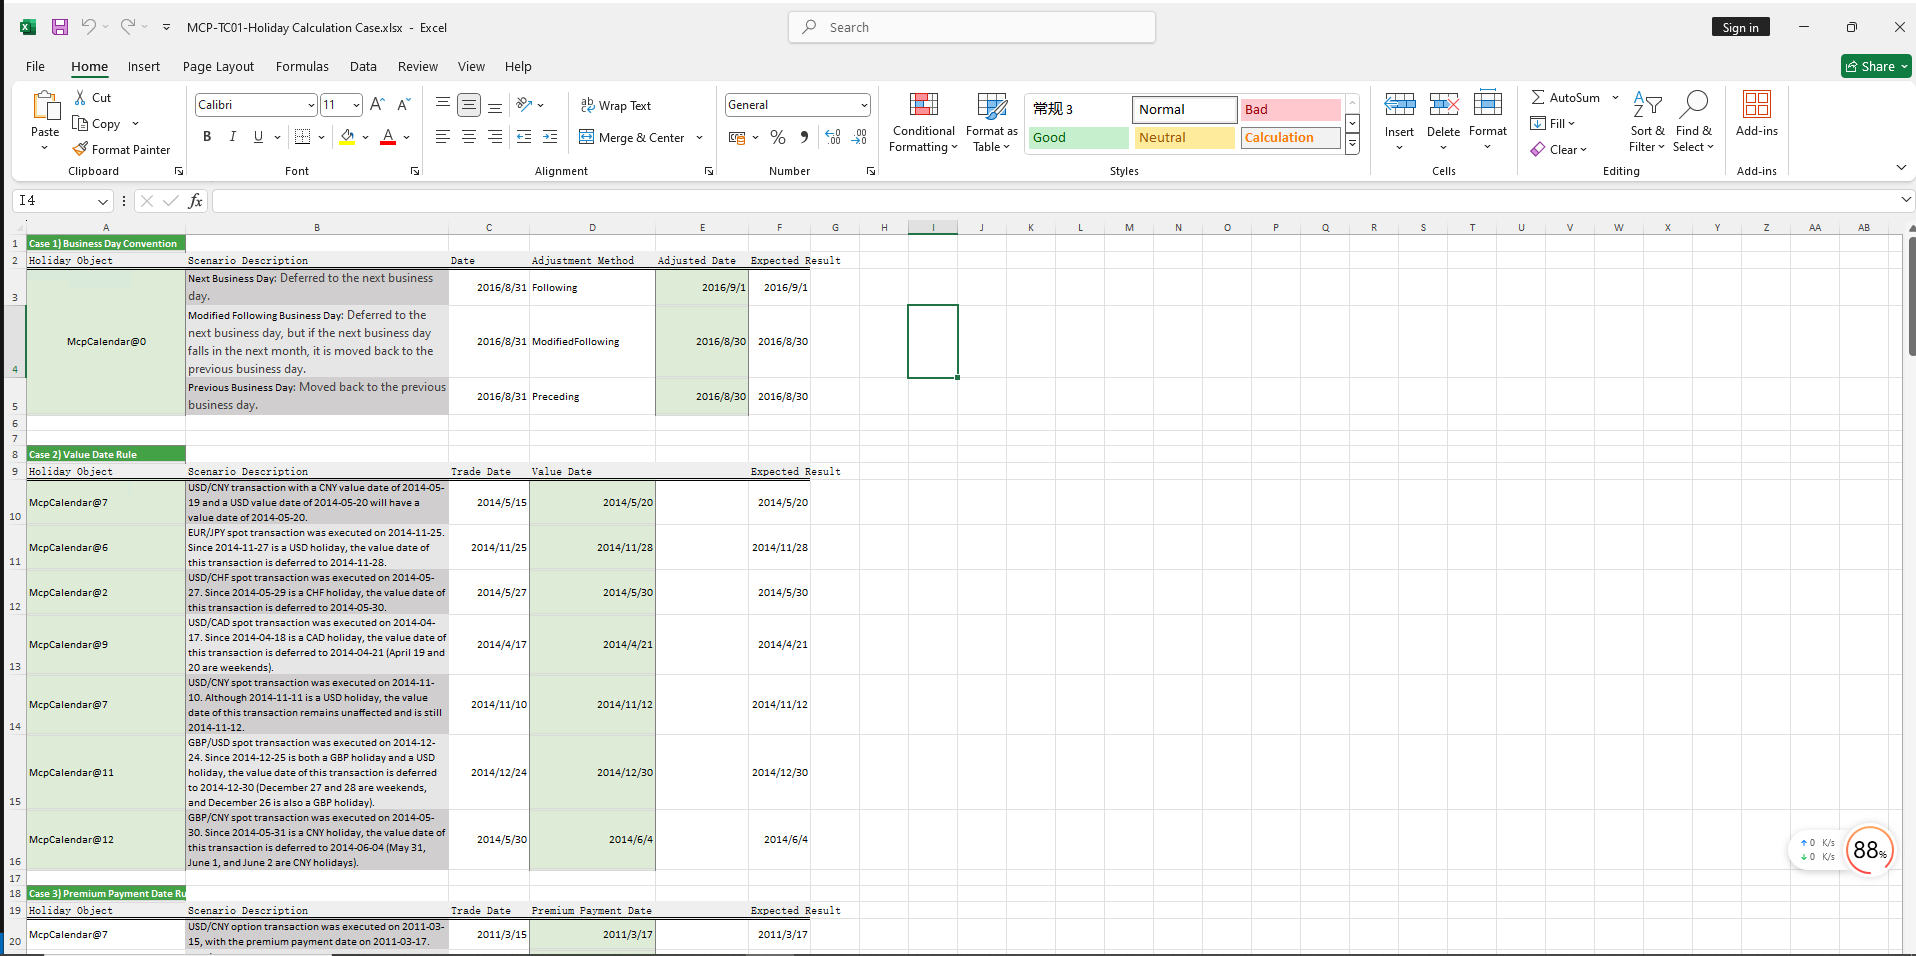Click the Borders icon
The image size is (1916, 956).
(x=303, y=136)
